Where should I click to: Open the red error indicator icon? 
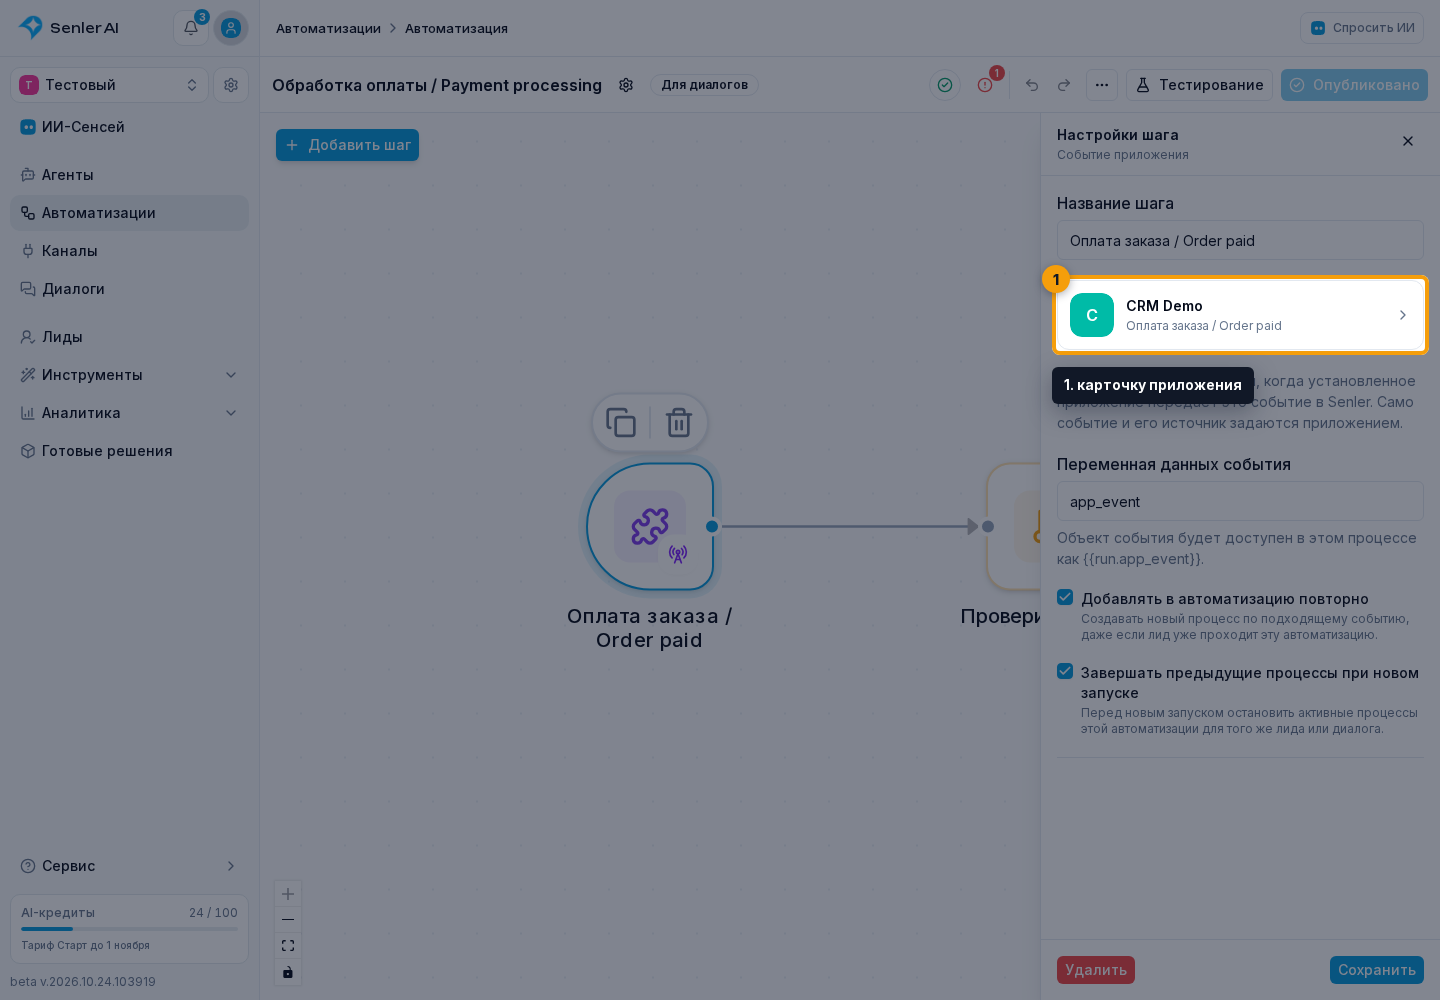pos(985,85)
